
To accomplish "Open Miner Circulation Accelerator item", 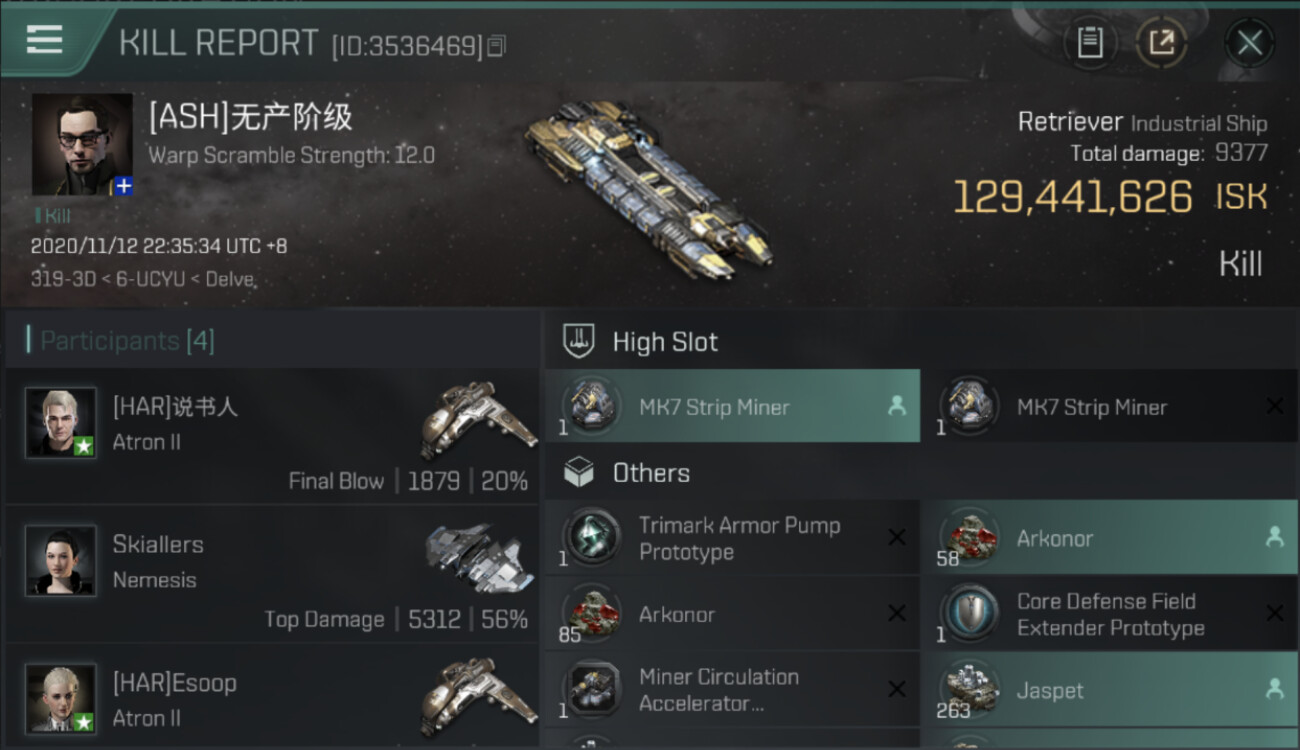I will tap(732, 690).
